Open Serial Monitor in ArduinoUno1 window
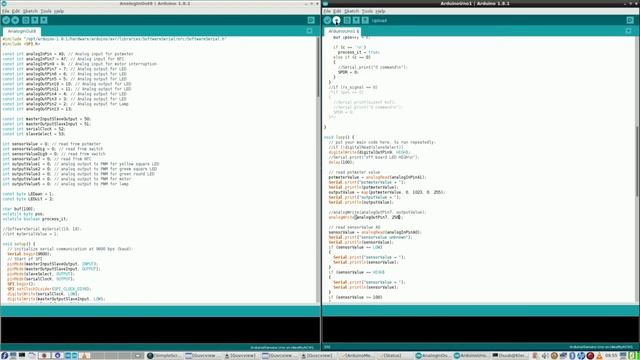640x360 pixels. point(630,20)
